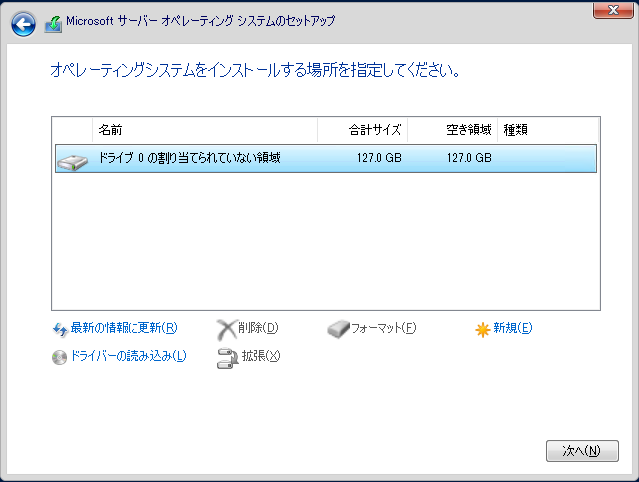Click the drive format icon beside フォーマット
The height and width of the screenshot is (482, 639).
(x=338, y=329)
